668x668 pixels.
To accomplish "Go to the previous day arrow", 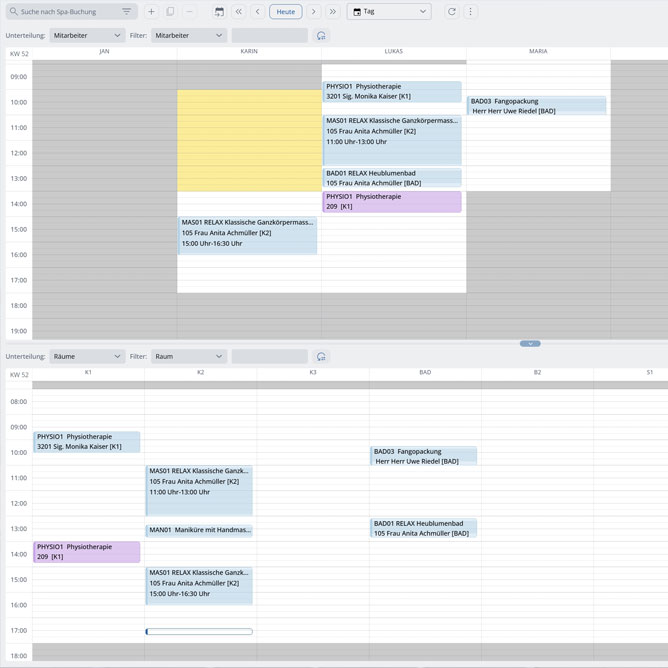I will point(257,12).
